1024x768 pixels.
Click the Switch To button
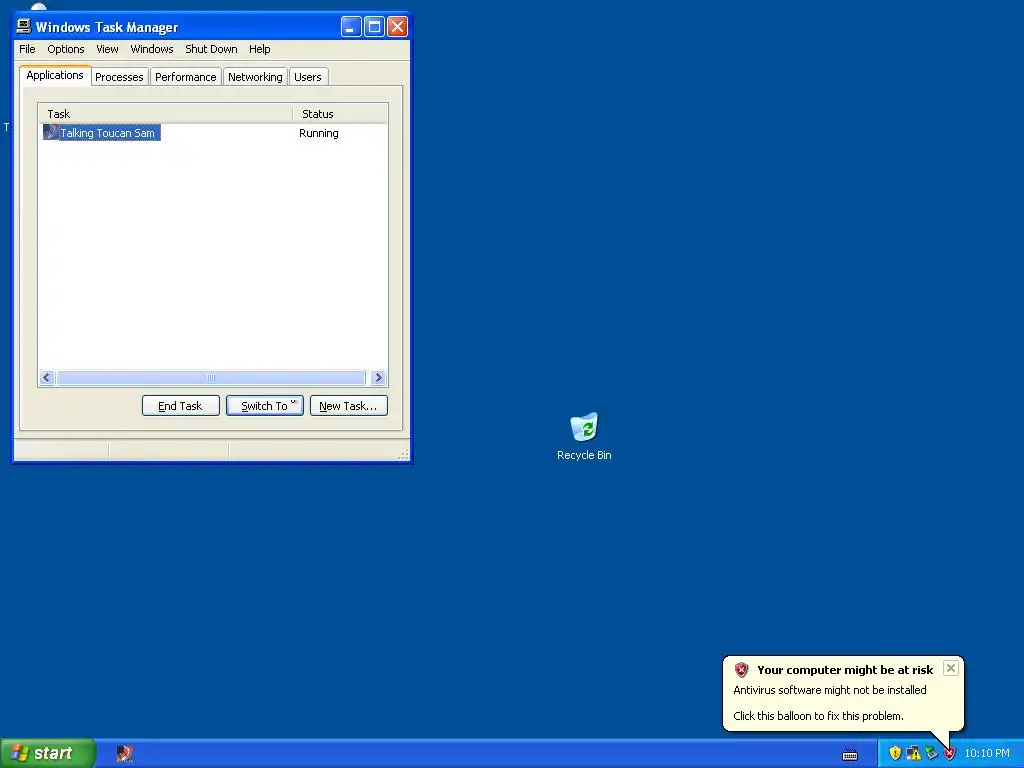click(264, 406)
